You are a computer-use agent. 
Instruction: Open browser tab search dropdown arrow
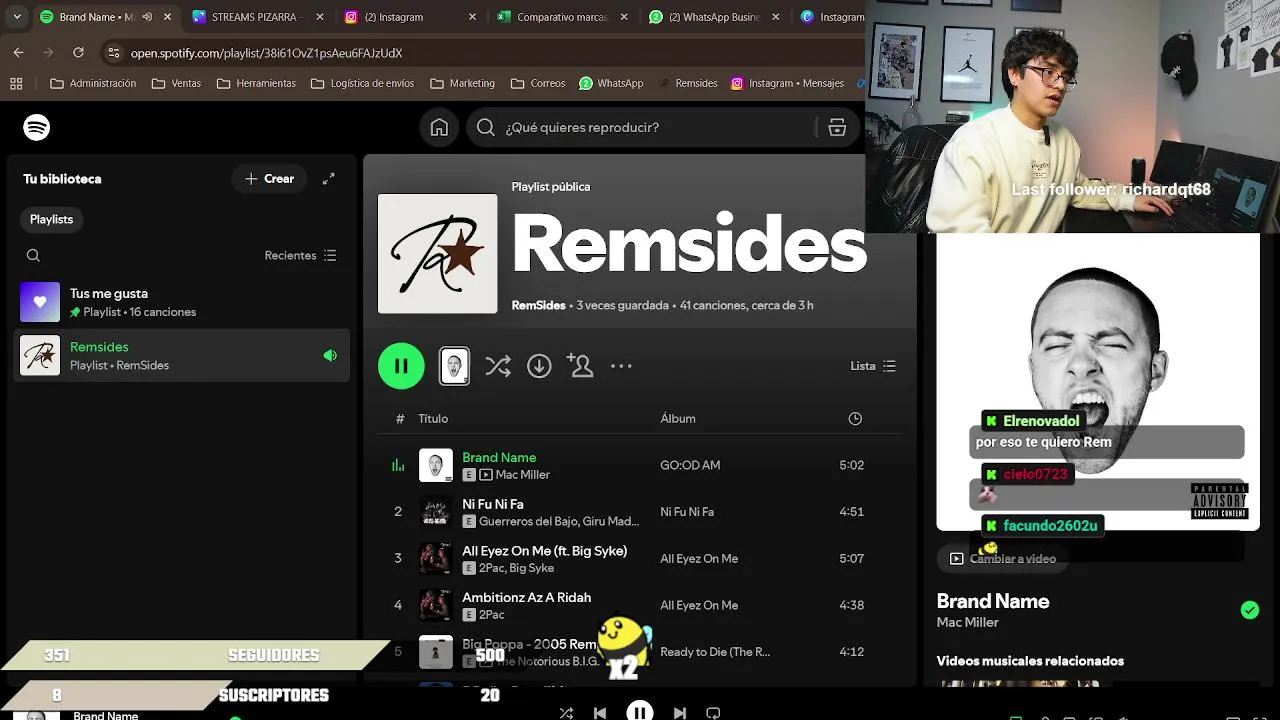17,17
